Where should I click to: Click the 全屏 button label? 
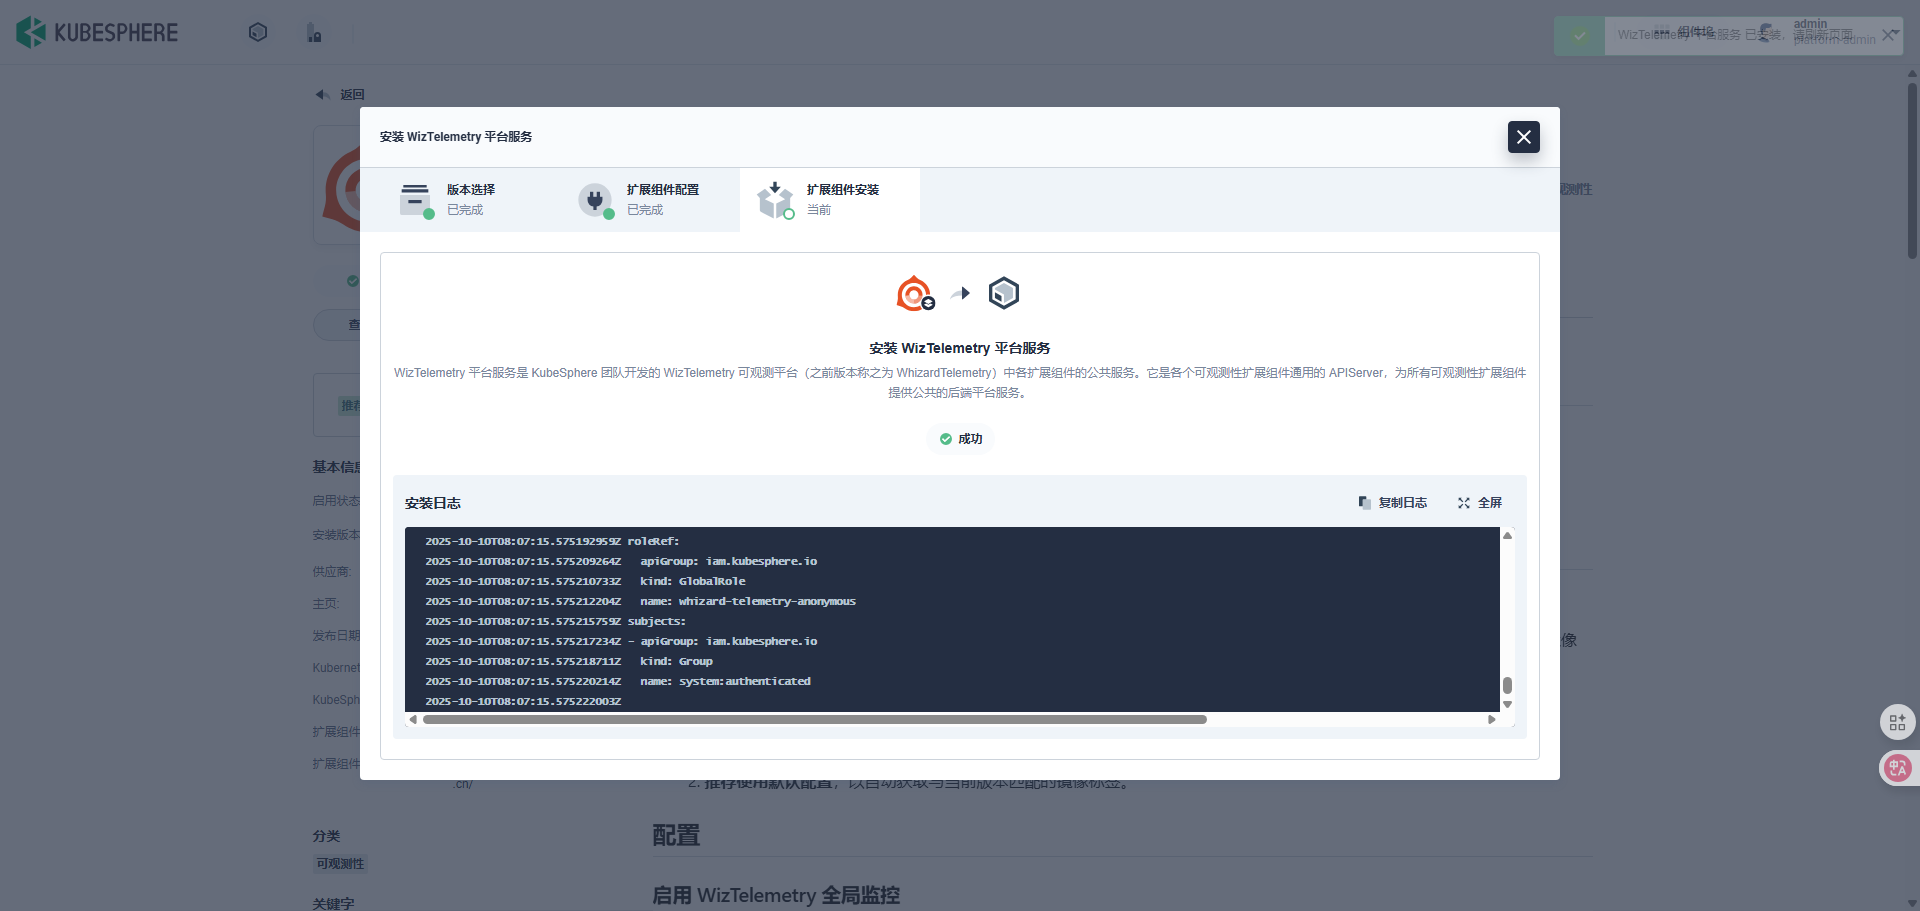click(x=1490, y=503)
